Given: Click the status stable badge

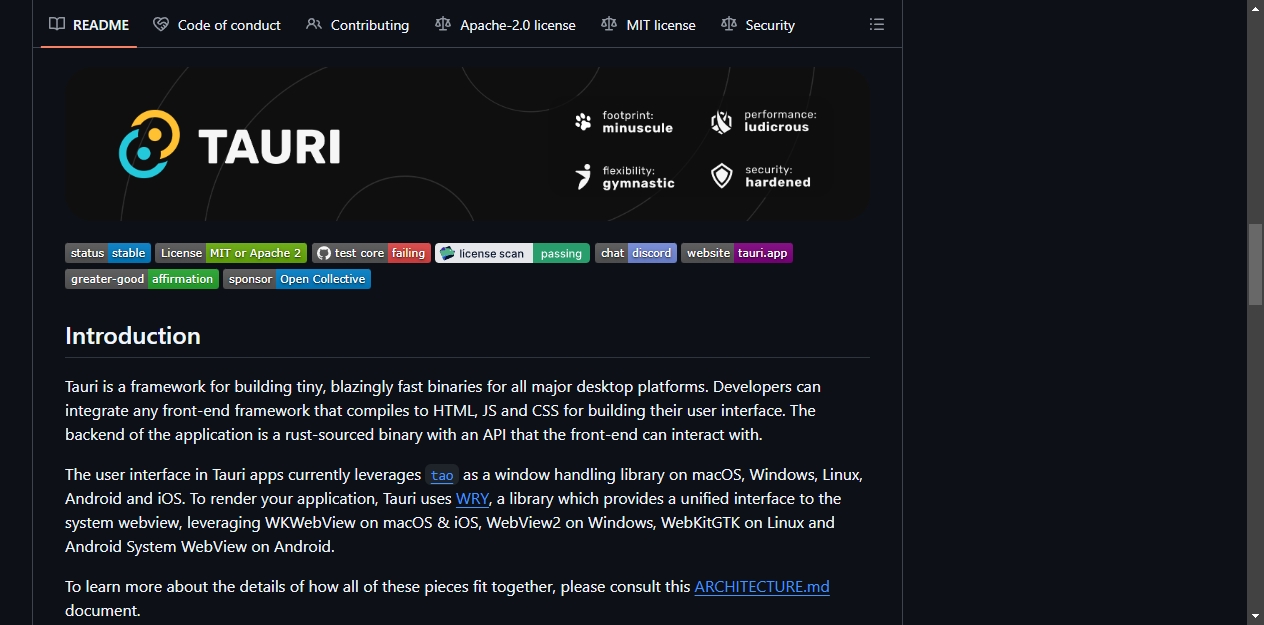Looking at the screenshot, I should coord(108,253).
